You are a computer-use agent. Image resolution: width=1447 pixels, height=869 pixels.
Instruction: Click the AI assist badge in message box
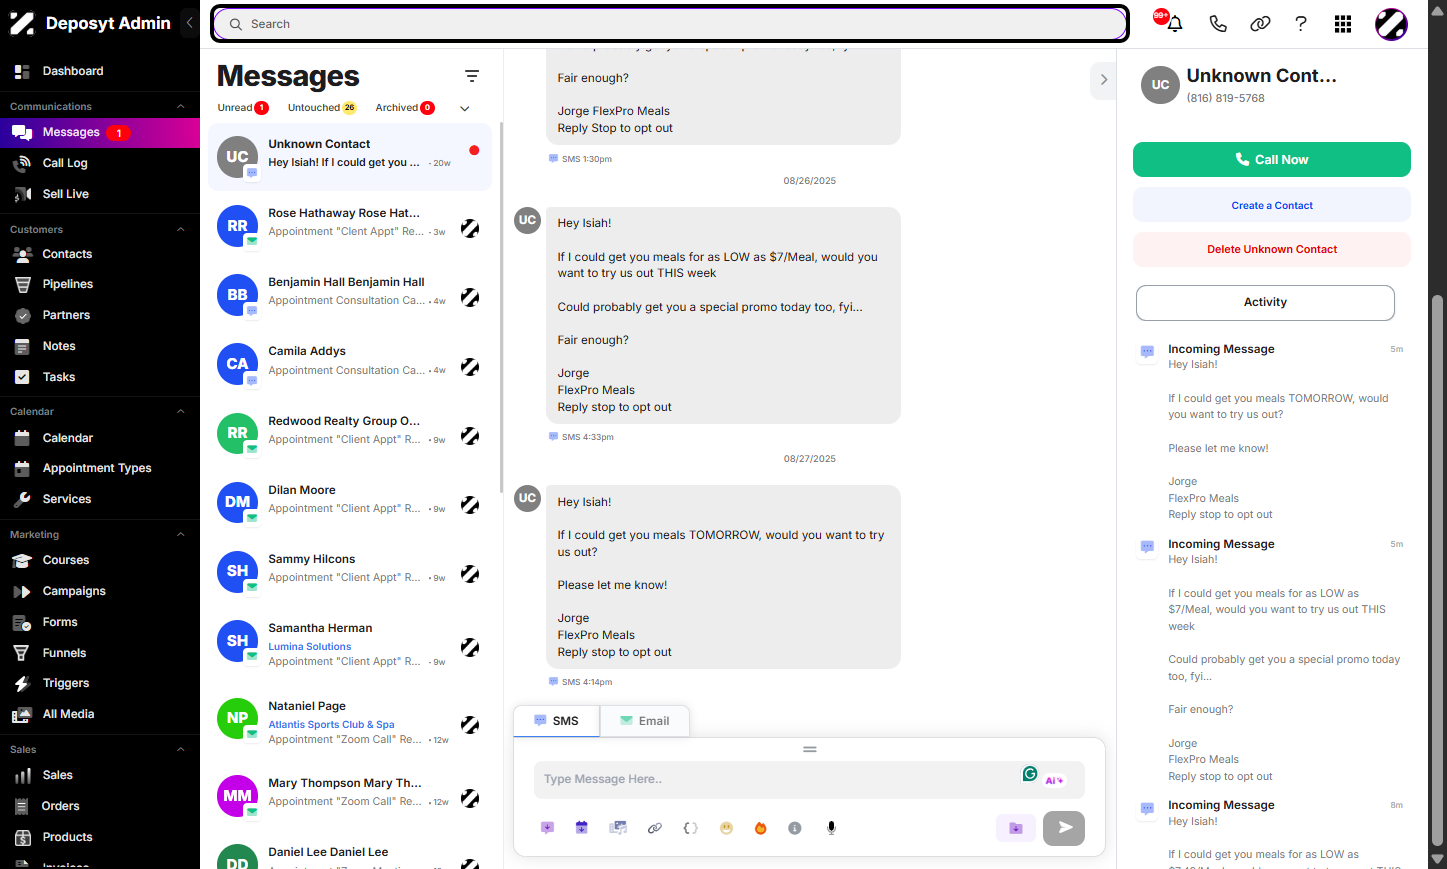pos(1055,780)
